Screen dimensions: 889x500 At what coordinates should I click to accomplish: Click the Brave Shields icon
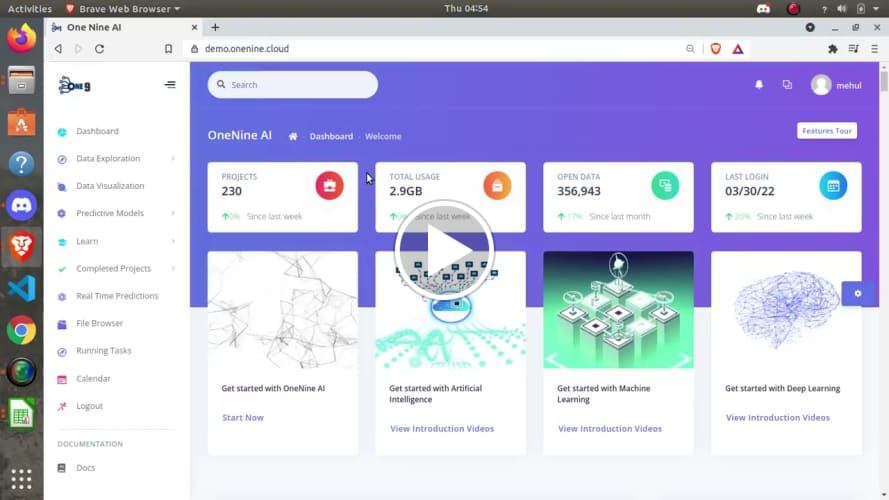coord(716,49)
